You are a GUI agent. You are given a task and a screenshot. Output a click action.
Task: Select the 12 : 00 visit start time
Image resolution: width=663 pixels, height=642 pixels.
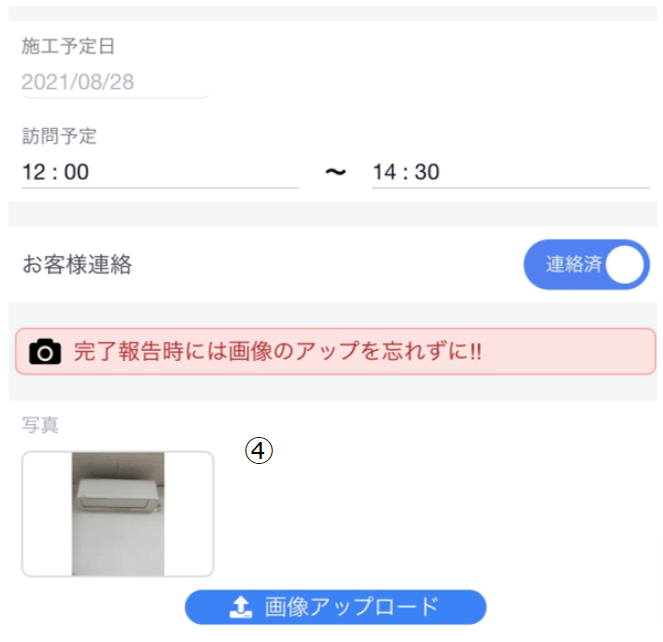pos(56,172)
